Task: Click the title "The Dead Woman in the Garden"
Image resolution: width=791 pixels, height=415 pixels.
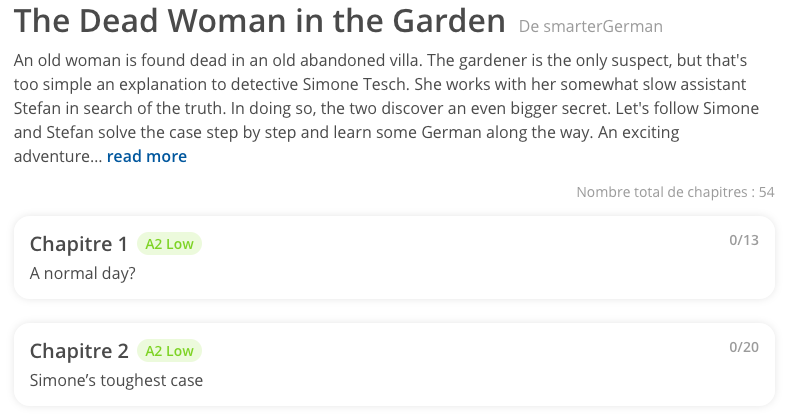Action: point(259,21)
